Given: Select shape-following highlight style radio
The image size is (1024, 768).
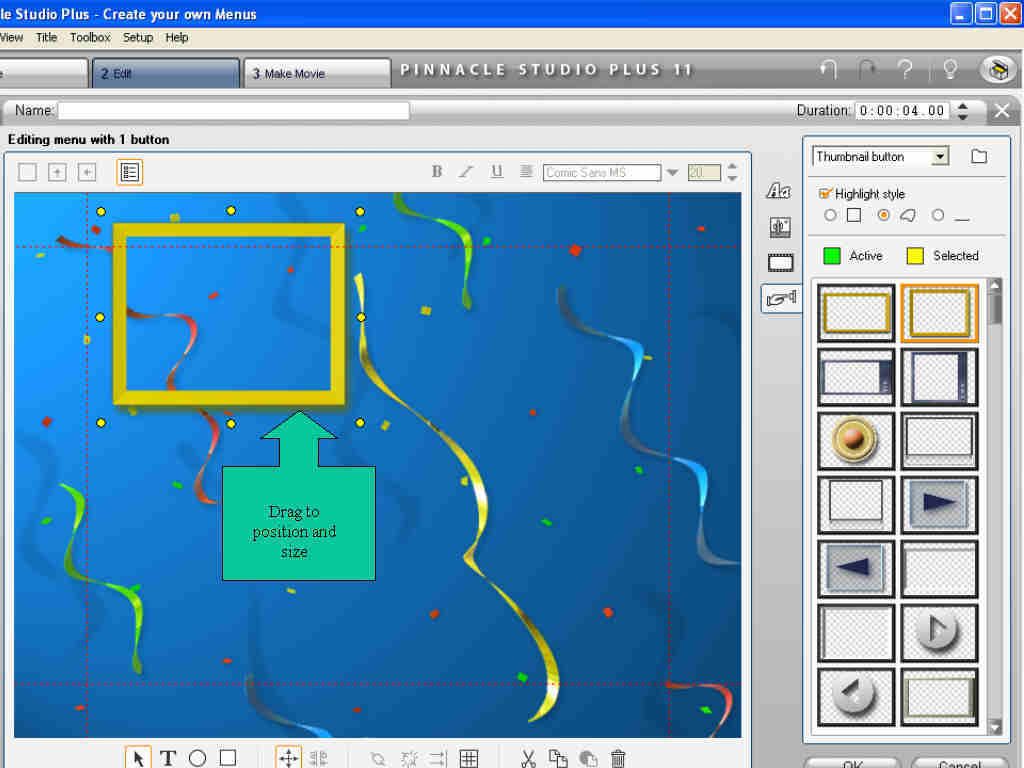Looking at the screenshot, I should tap(884, 215).
